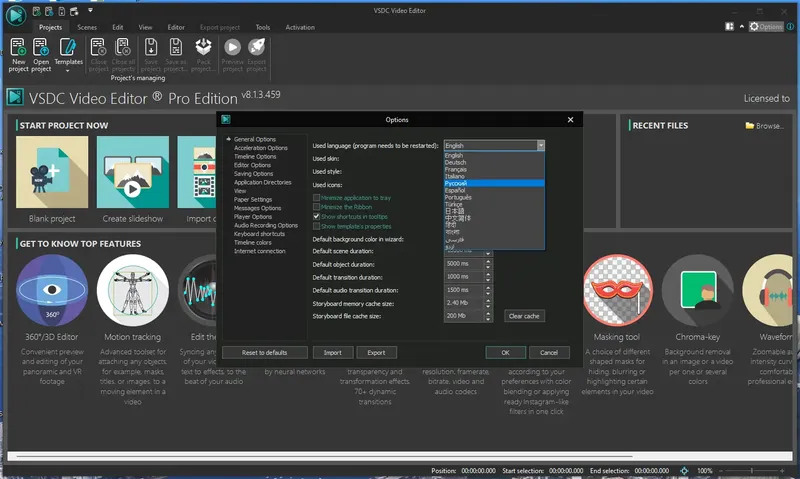The height and width of the screenshot is (479, 800).
Task: Open the Motion tracking feature icon
Action: (133, 290)
